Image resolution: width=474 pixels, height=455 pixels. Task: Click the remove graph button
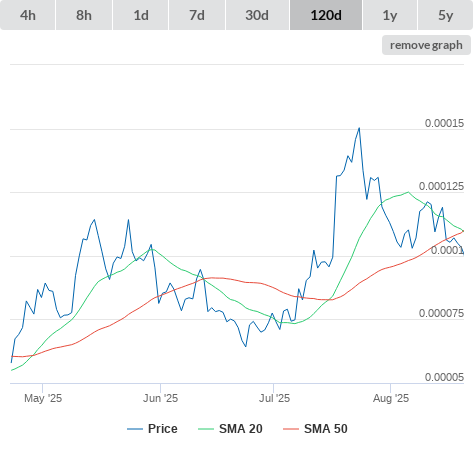tap(426, 45)
